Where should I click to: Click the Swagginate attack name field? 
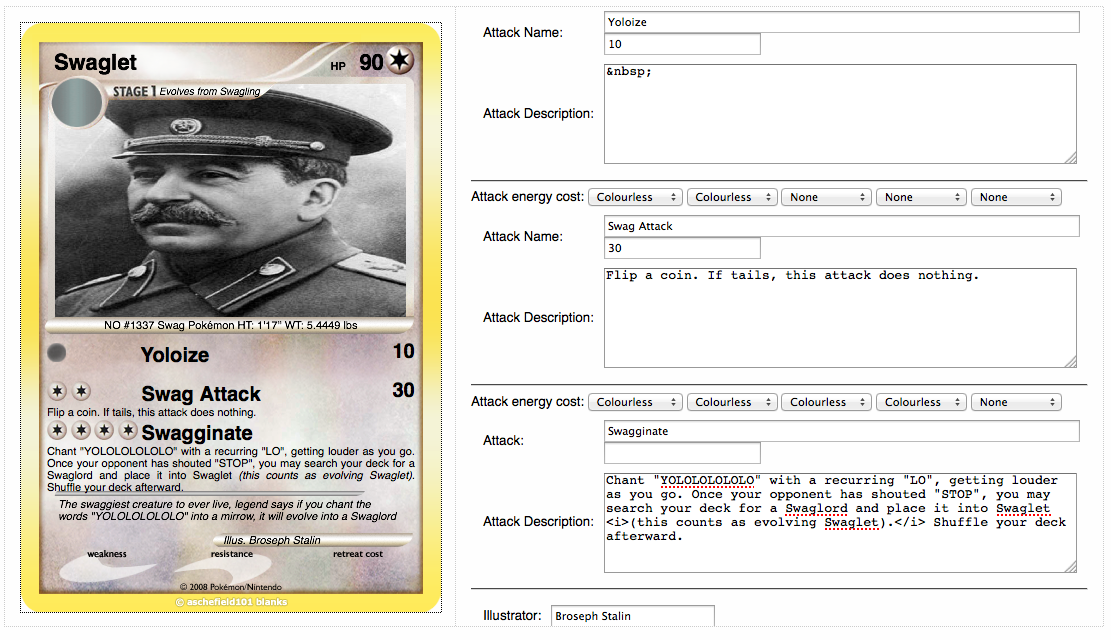[x=842, y=431]
